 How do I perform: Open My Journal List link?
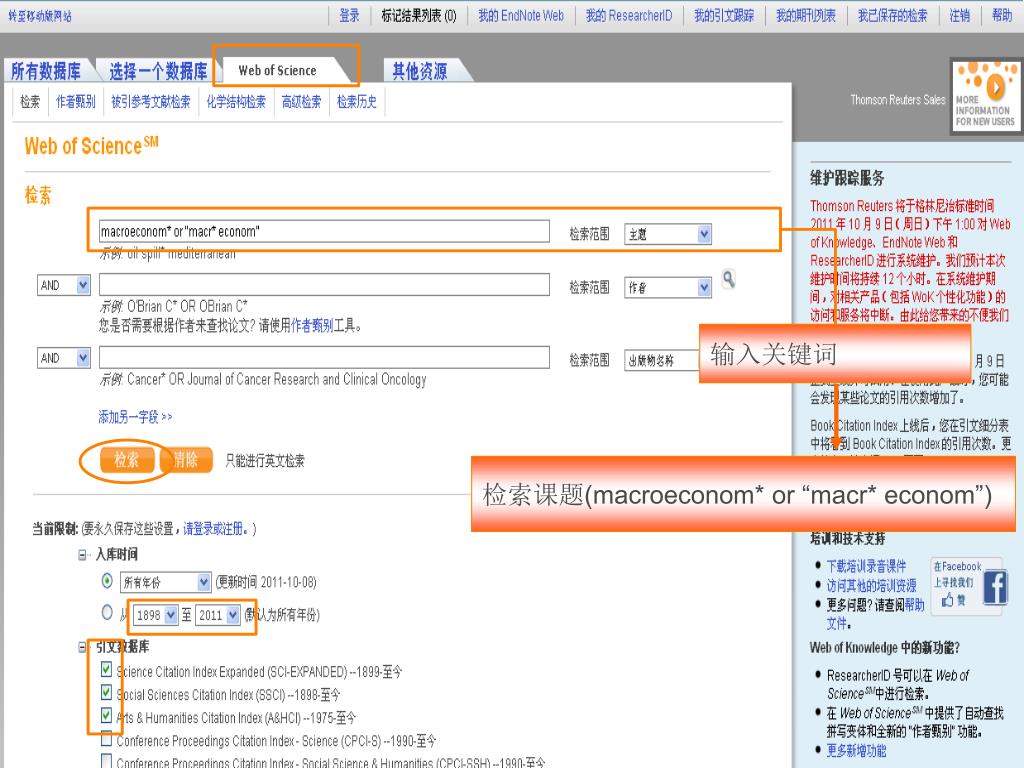pyautogui.click(x=806, y=16)
